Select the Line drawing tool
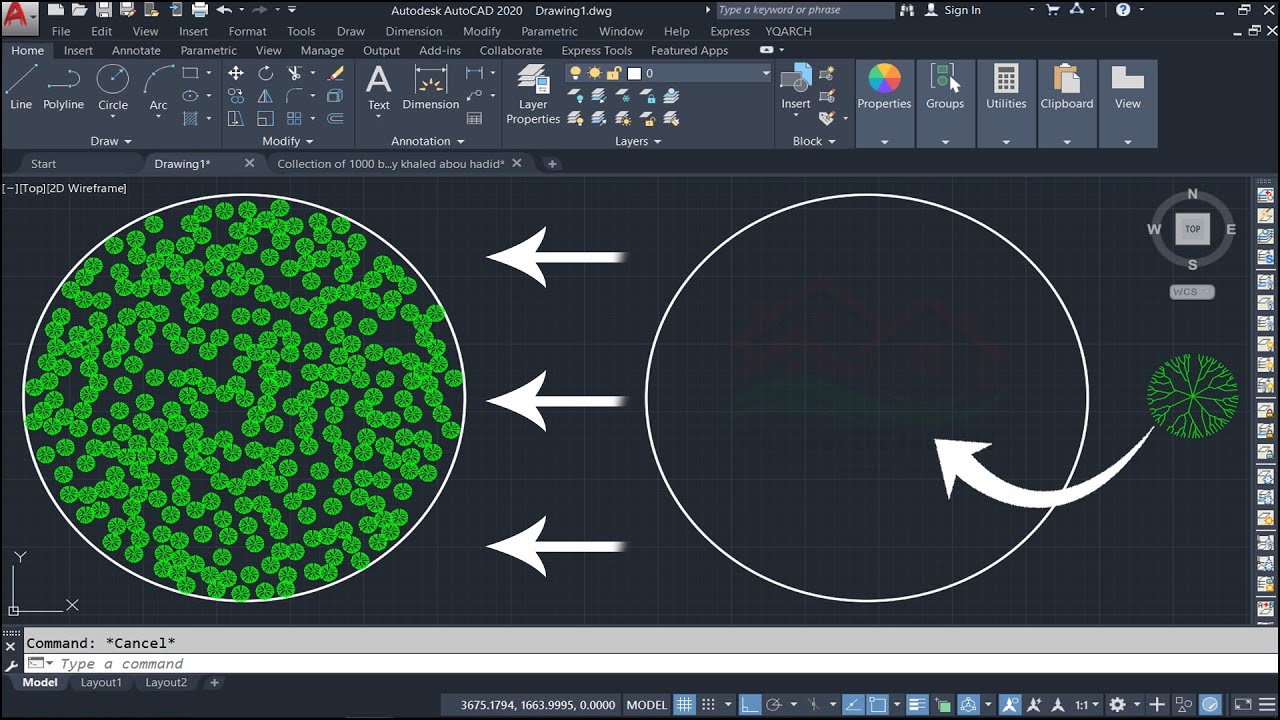 coord(21,87)
